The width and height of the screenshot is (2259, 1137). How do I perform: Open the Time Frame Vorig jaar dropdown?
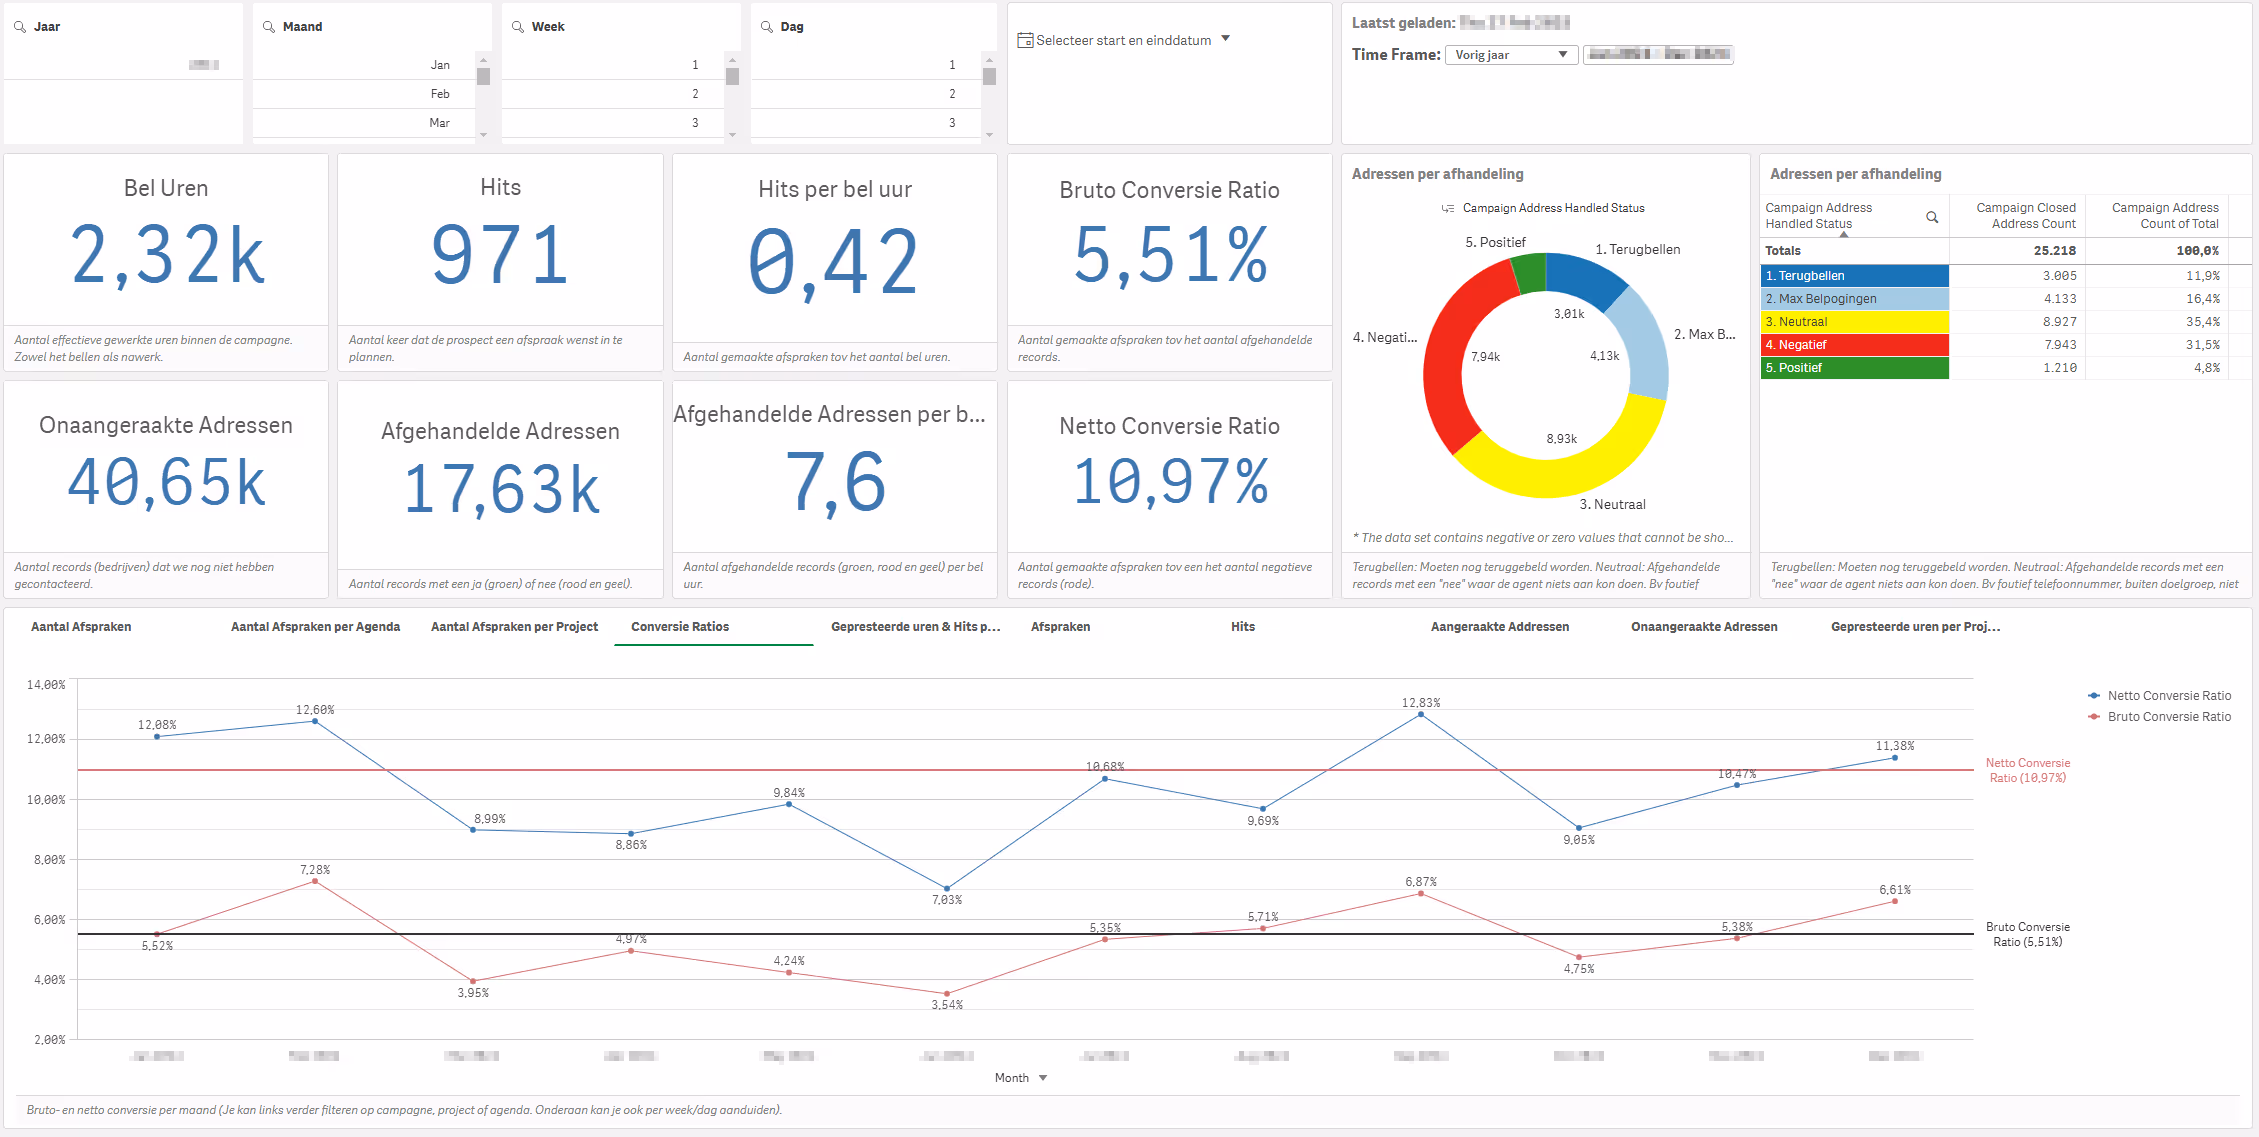click(x=1510, y=55)
